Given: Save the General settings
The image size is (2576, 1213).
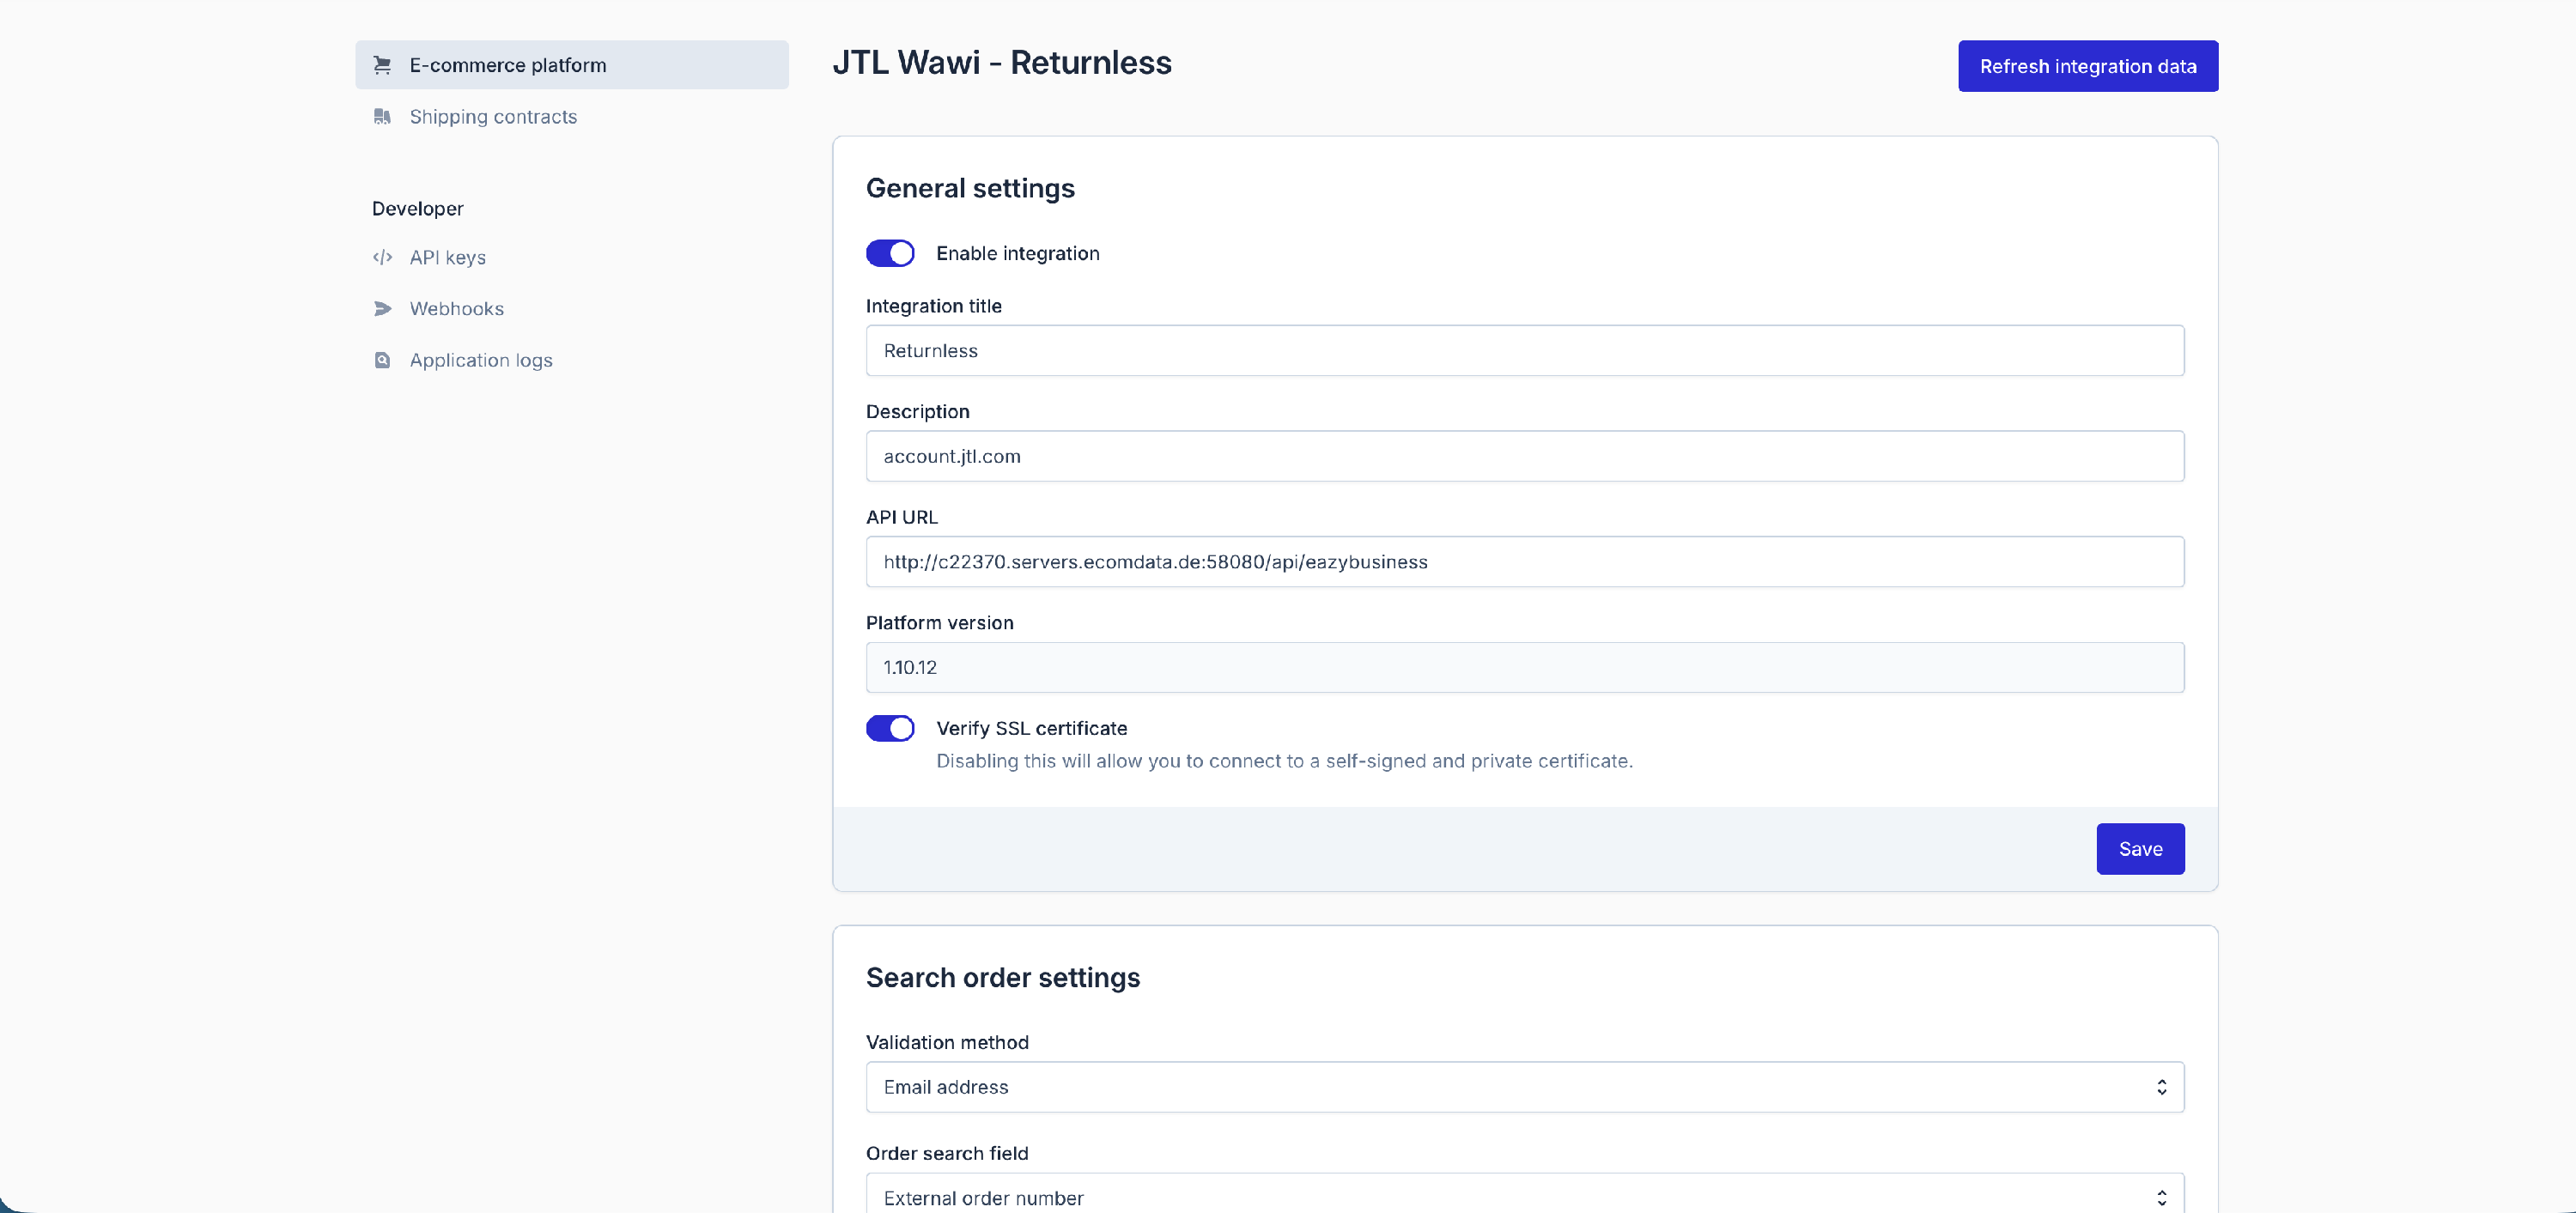Looking at the screenshot, I should [2139, 849].
